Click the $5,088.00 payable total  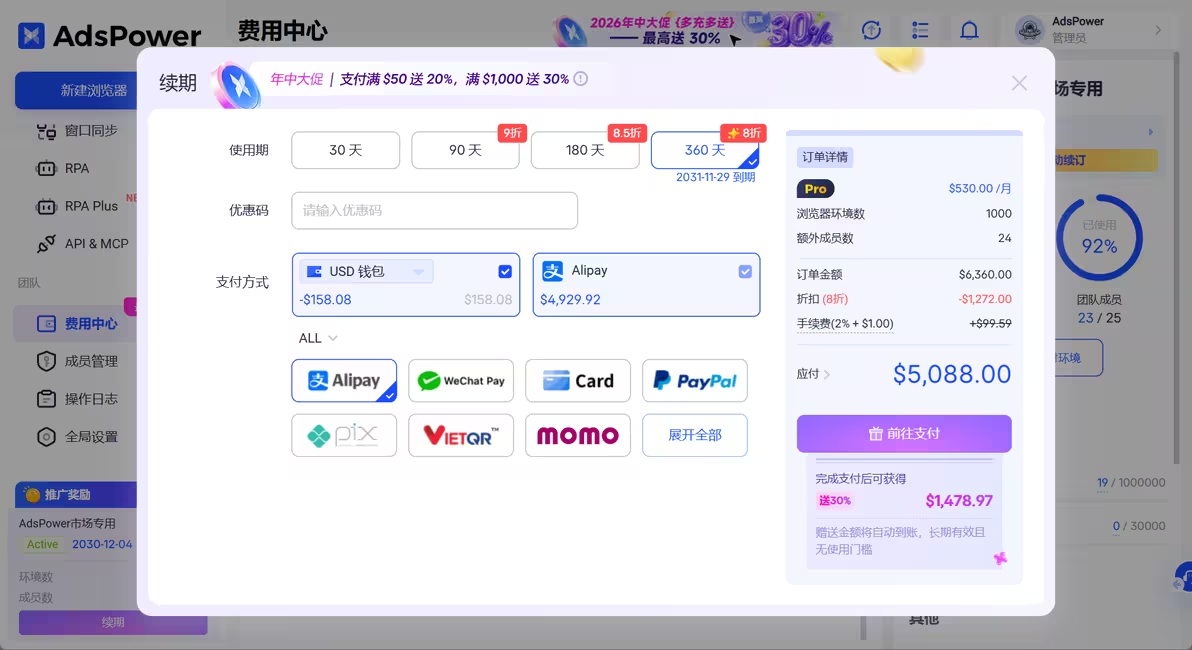pyautogui.click(x=952, y=374)
